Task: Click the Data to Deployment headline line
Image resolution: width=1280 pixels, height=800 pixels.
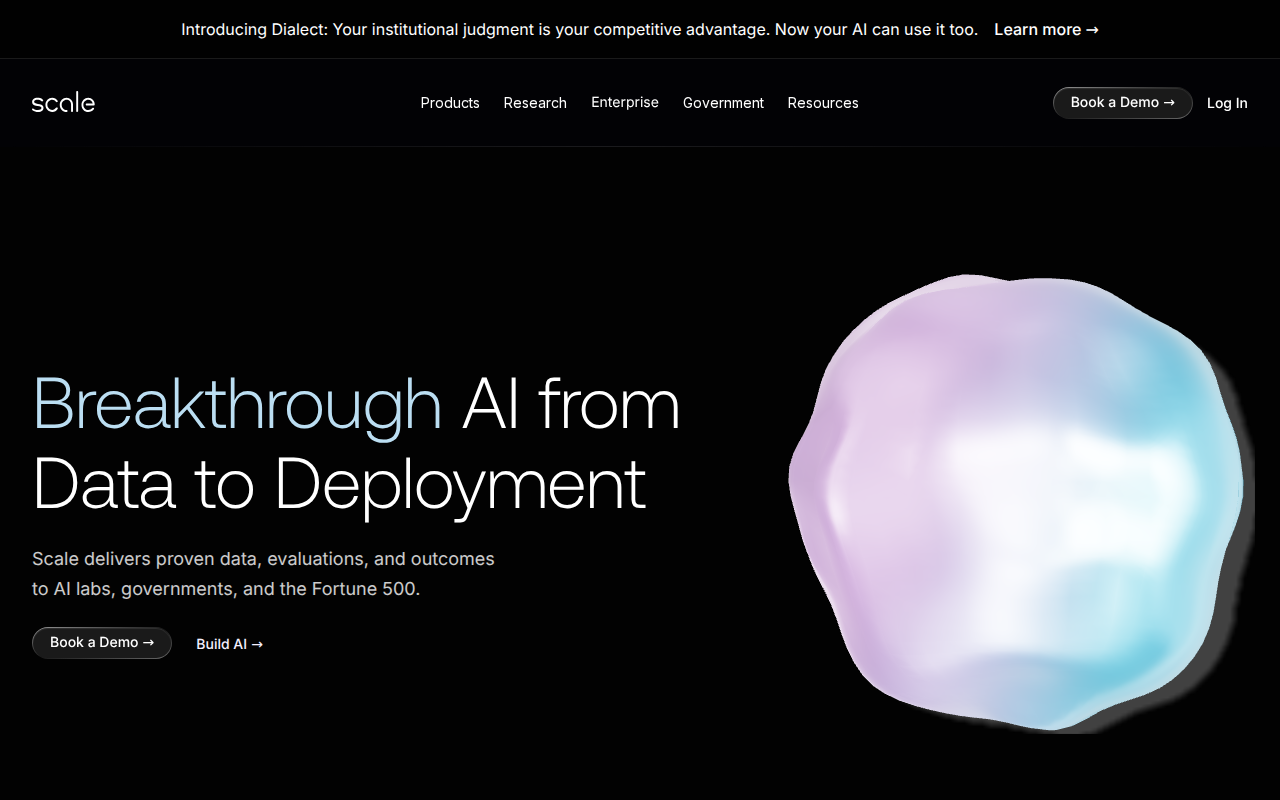Action: 339,485
